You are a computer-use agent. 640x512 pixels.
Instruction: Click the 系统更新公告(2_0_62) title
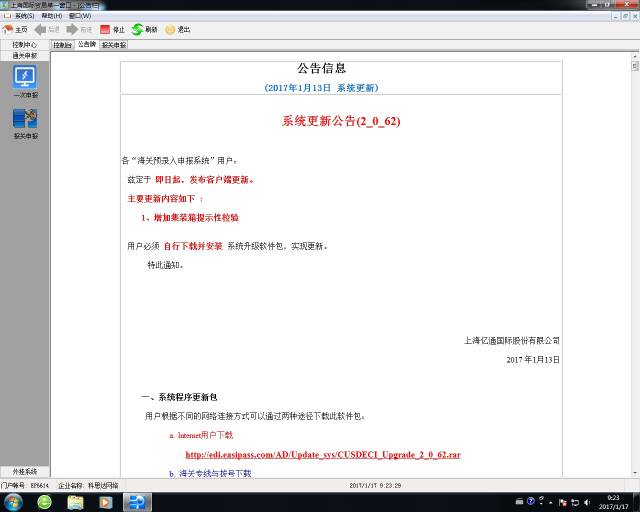click(341, 121)
